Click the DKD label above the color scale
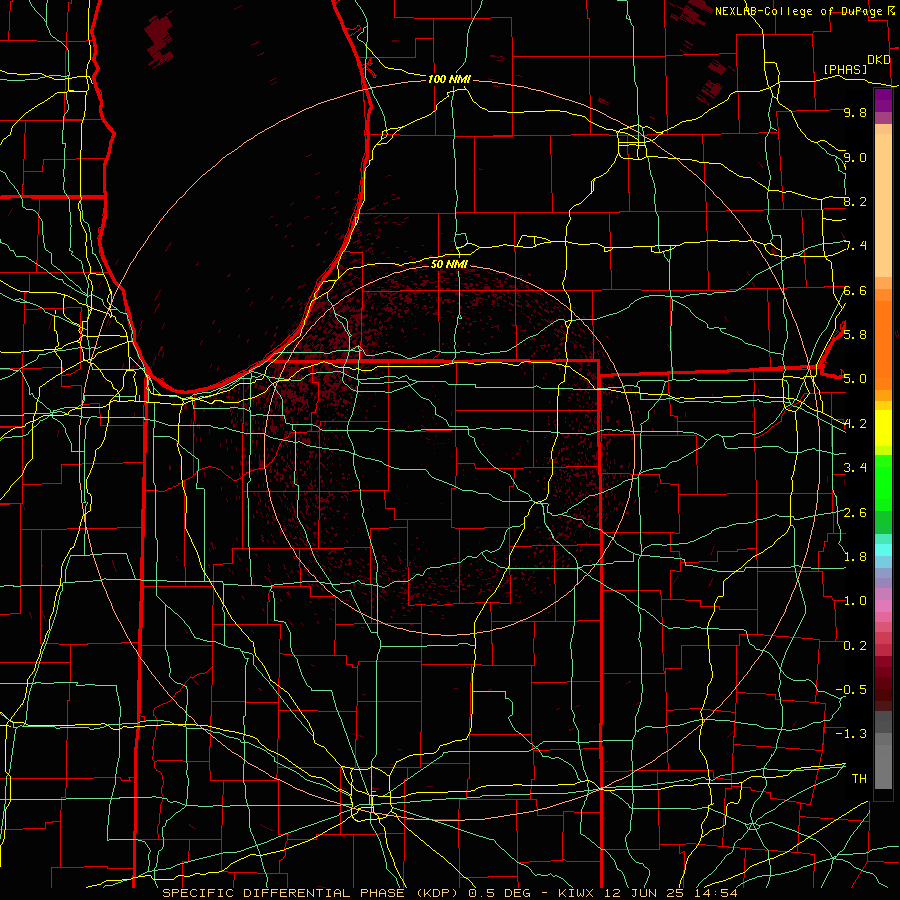 click(879, 60)
